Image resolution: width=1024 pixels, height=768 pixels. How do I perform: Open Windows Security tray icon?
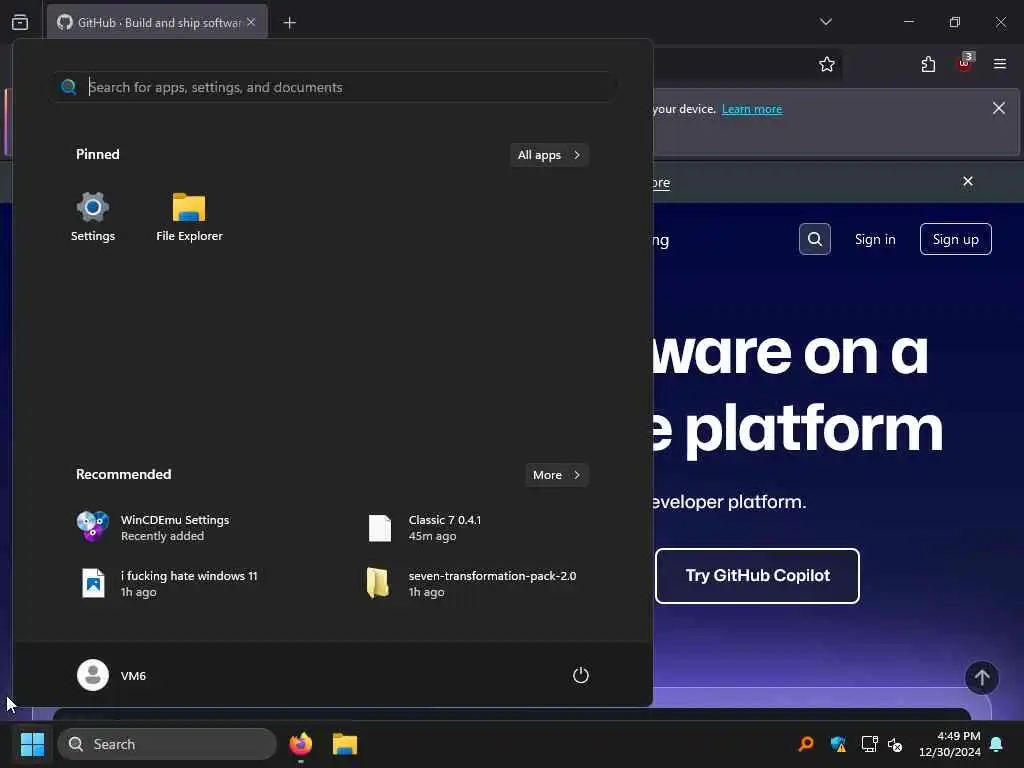(x=838, y=744)
